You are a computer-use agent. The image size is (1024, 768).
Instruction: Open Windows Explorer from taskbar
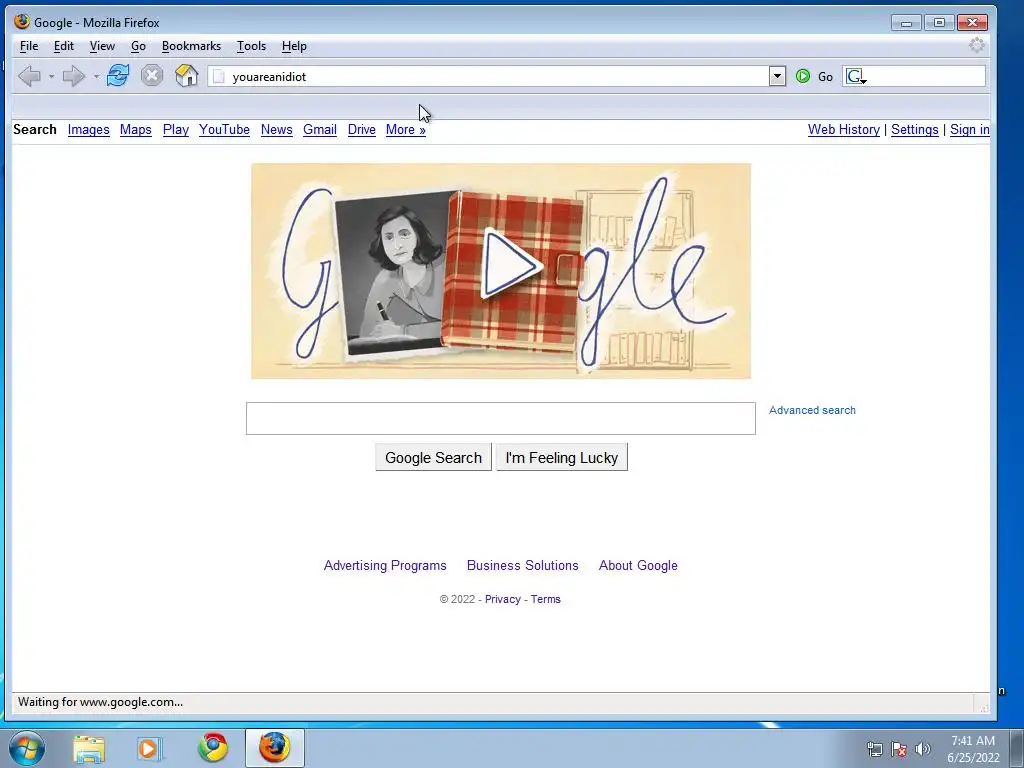point(89,748)
